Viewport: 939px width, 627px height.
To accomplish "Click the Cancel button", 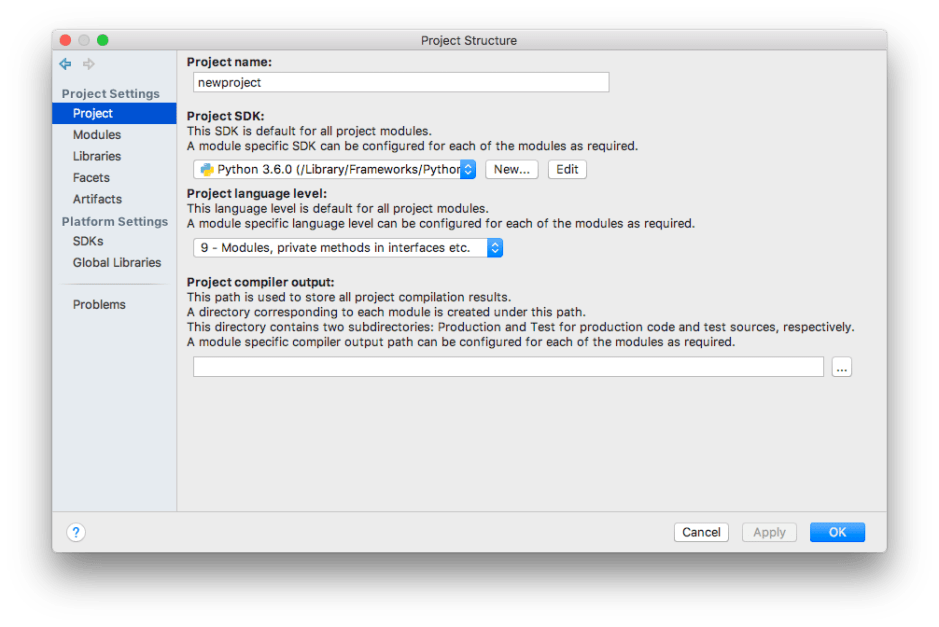I will (701, 533).
